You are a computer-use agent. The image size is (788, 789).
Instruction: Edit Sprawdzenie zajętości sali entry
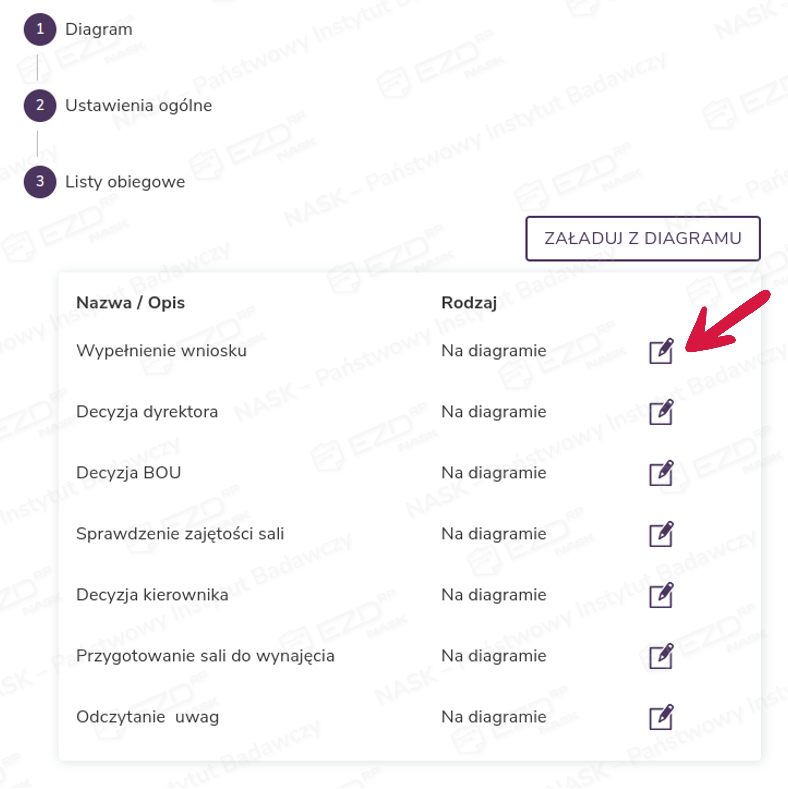pyautogui.click(x=660, y=534)
